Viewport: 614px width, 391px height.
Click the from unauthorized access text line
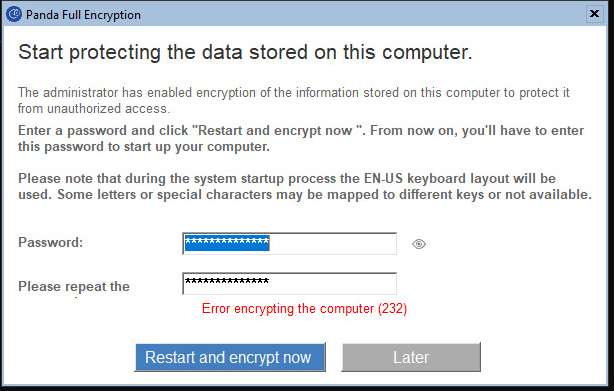click(94, 108)
